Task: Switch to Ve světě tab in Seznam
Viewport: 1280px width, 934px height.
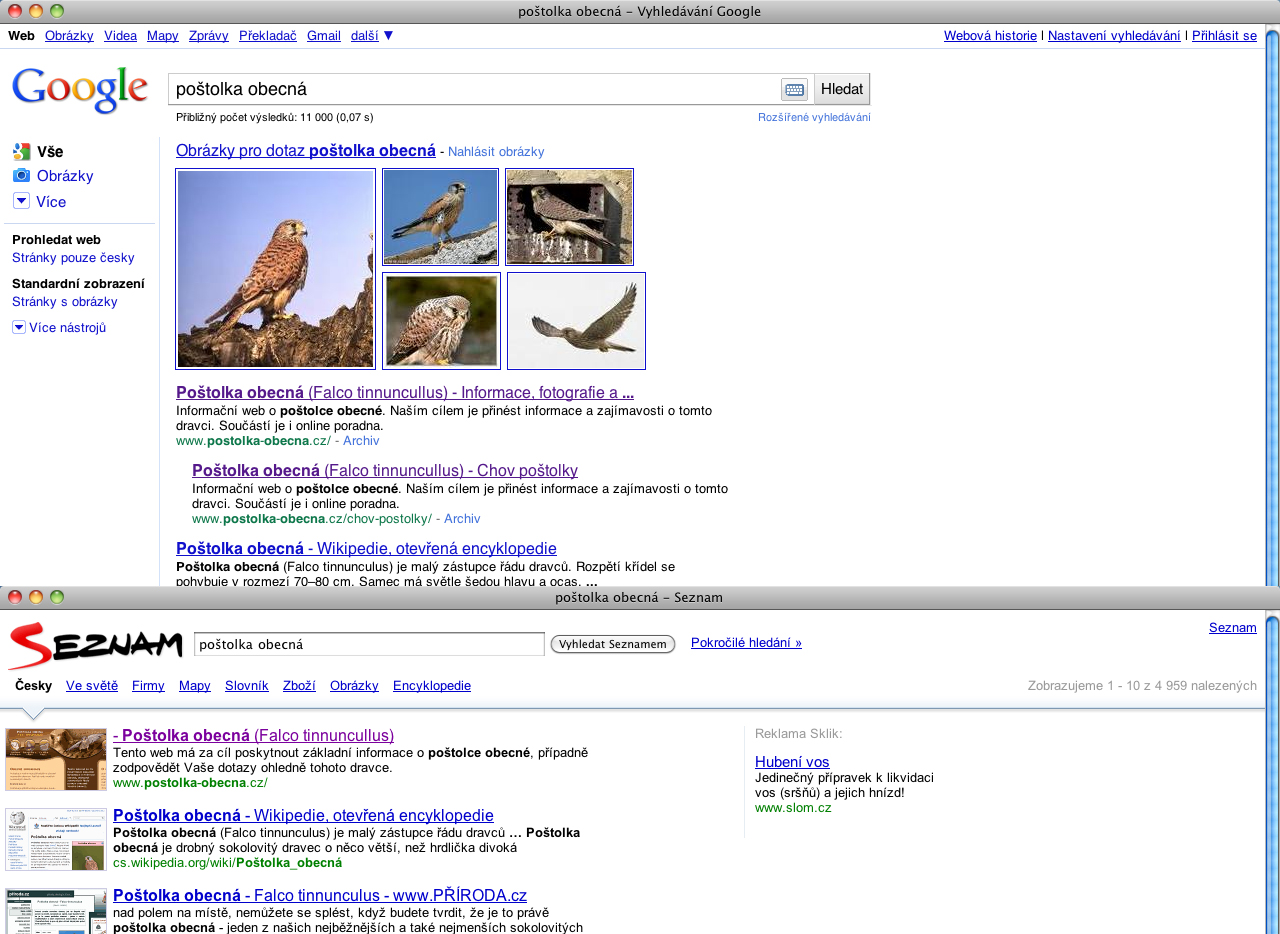Action: point(92,685)
